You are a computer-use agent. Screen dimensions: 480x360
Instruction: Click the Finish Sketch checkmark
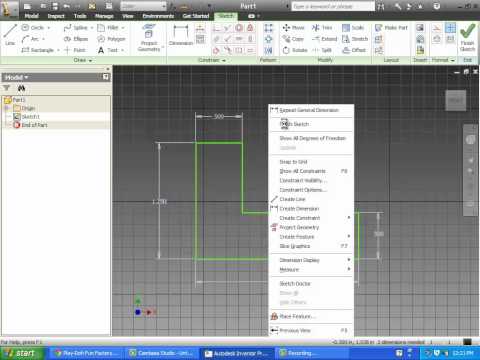pos(467,37)
